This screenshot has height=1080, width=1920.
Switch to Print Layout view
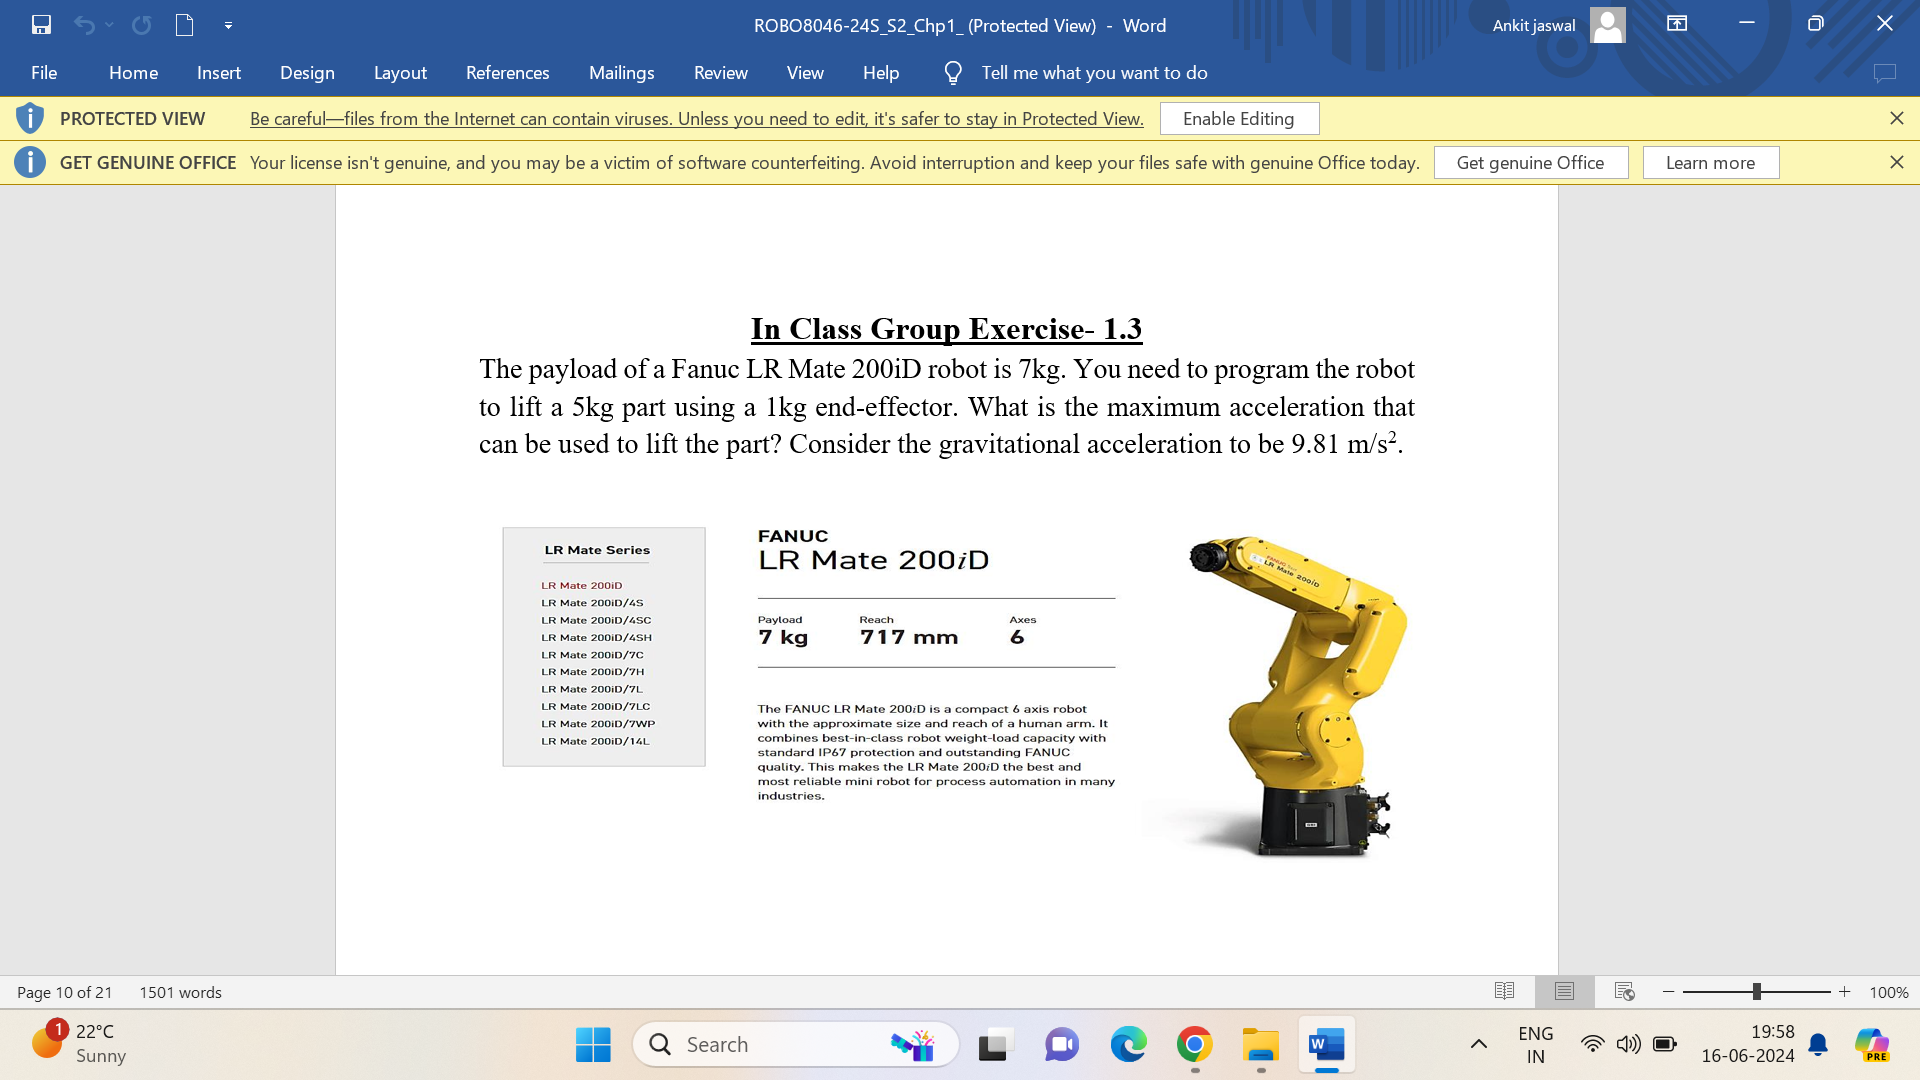pyautogui.click(x=1564, y=991)
